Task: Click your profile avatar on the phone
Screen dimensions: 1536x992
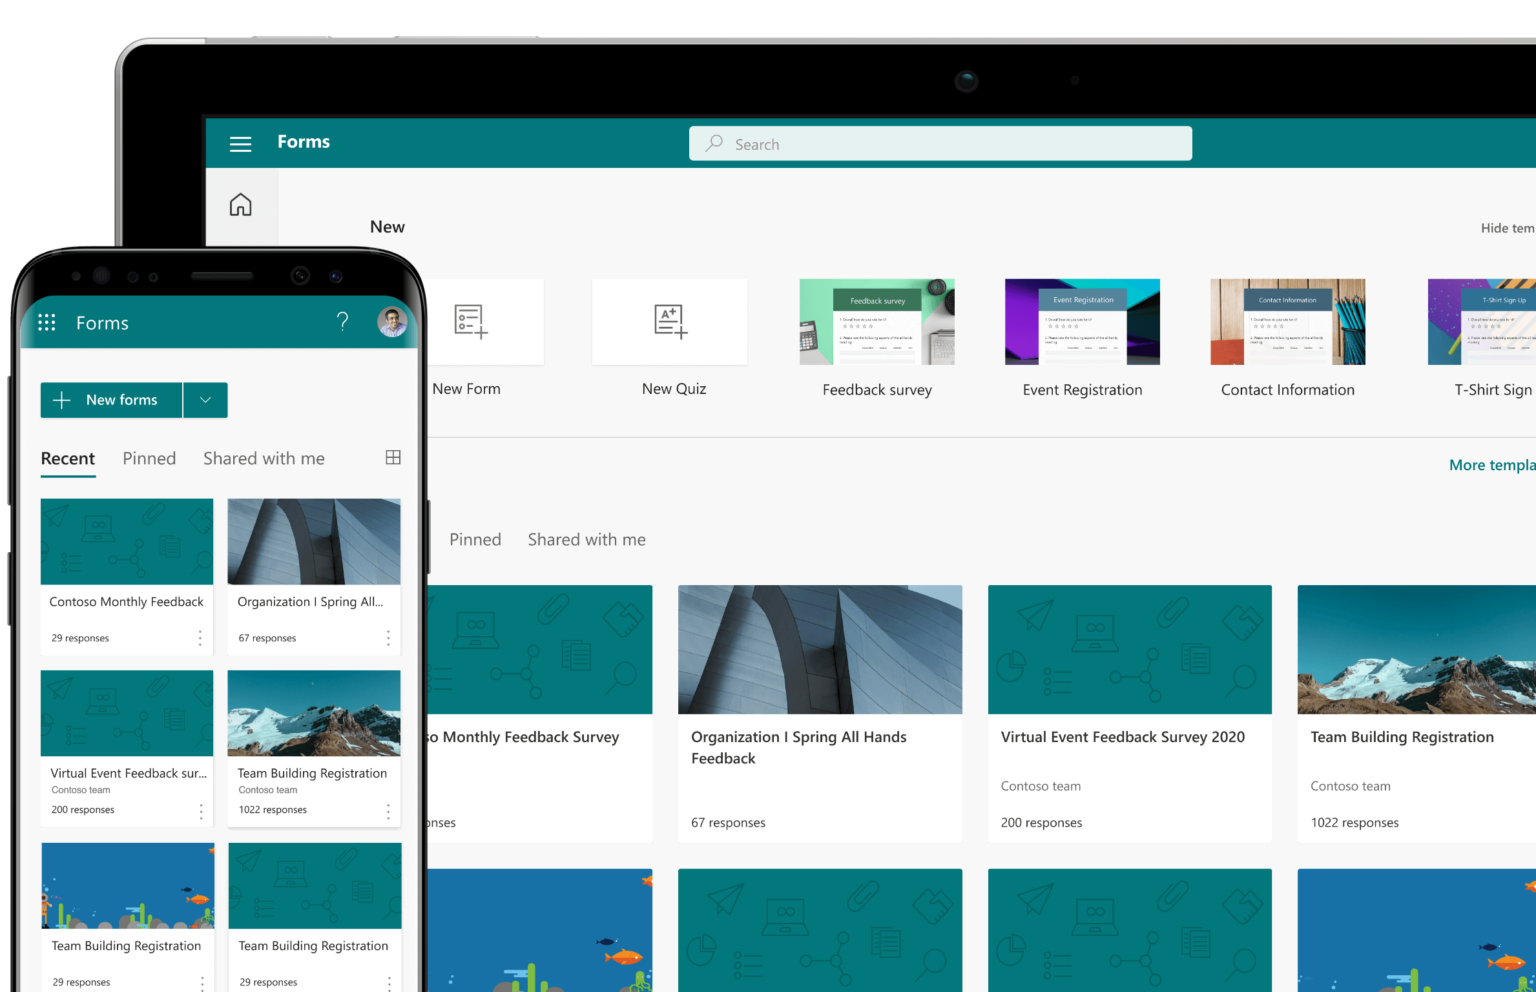Action: pyautogui.click(x=392, y=322)
